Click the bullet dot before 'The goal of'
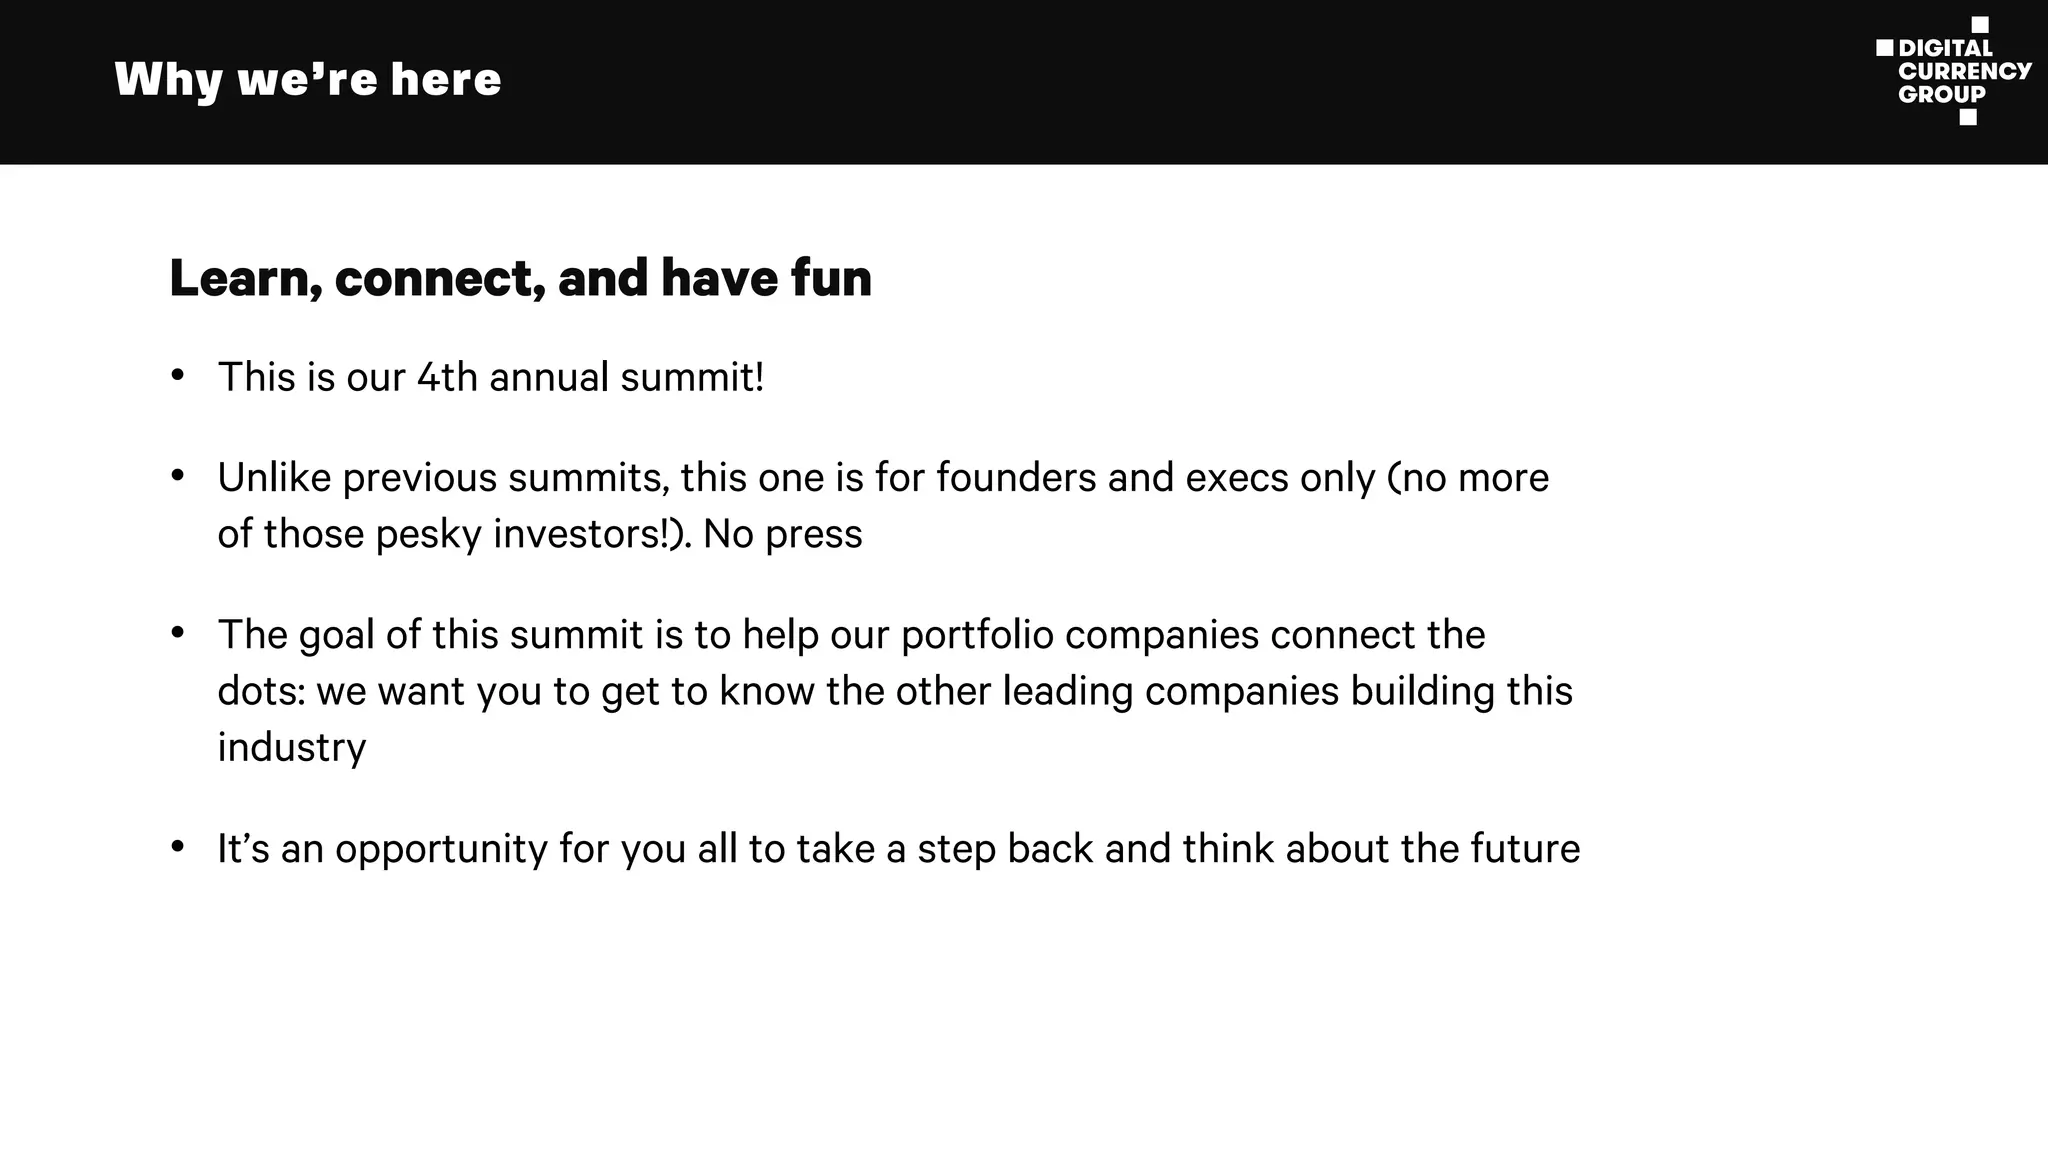 (178, 633)
